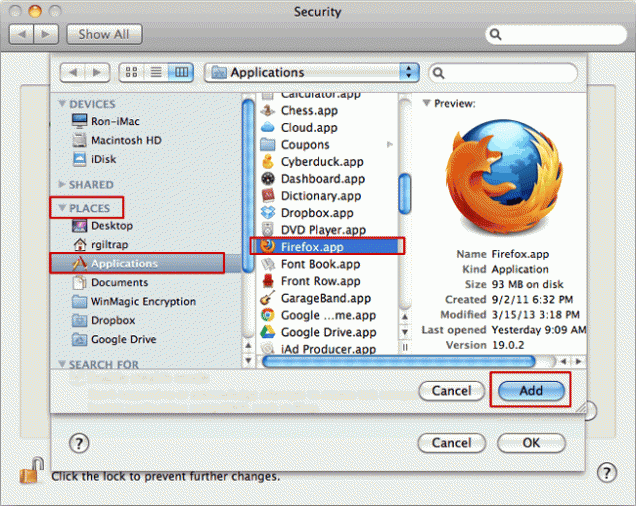The height and width of the screenshot is (506, 636).
Task: Select Dropbox.app in the file list
Action: [x=307, y=213]
